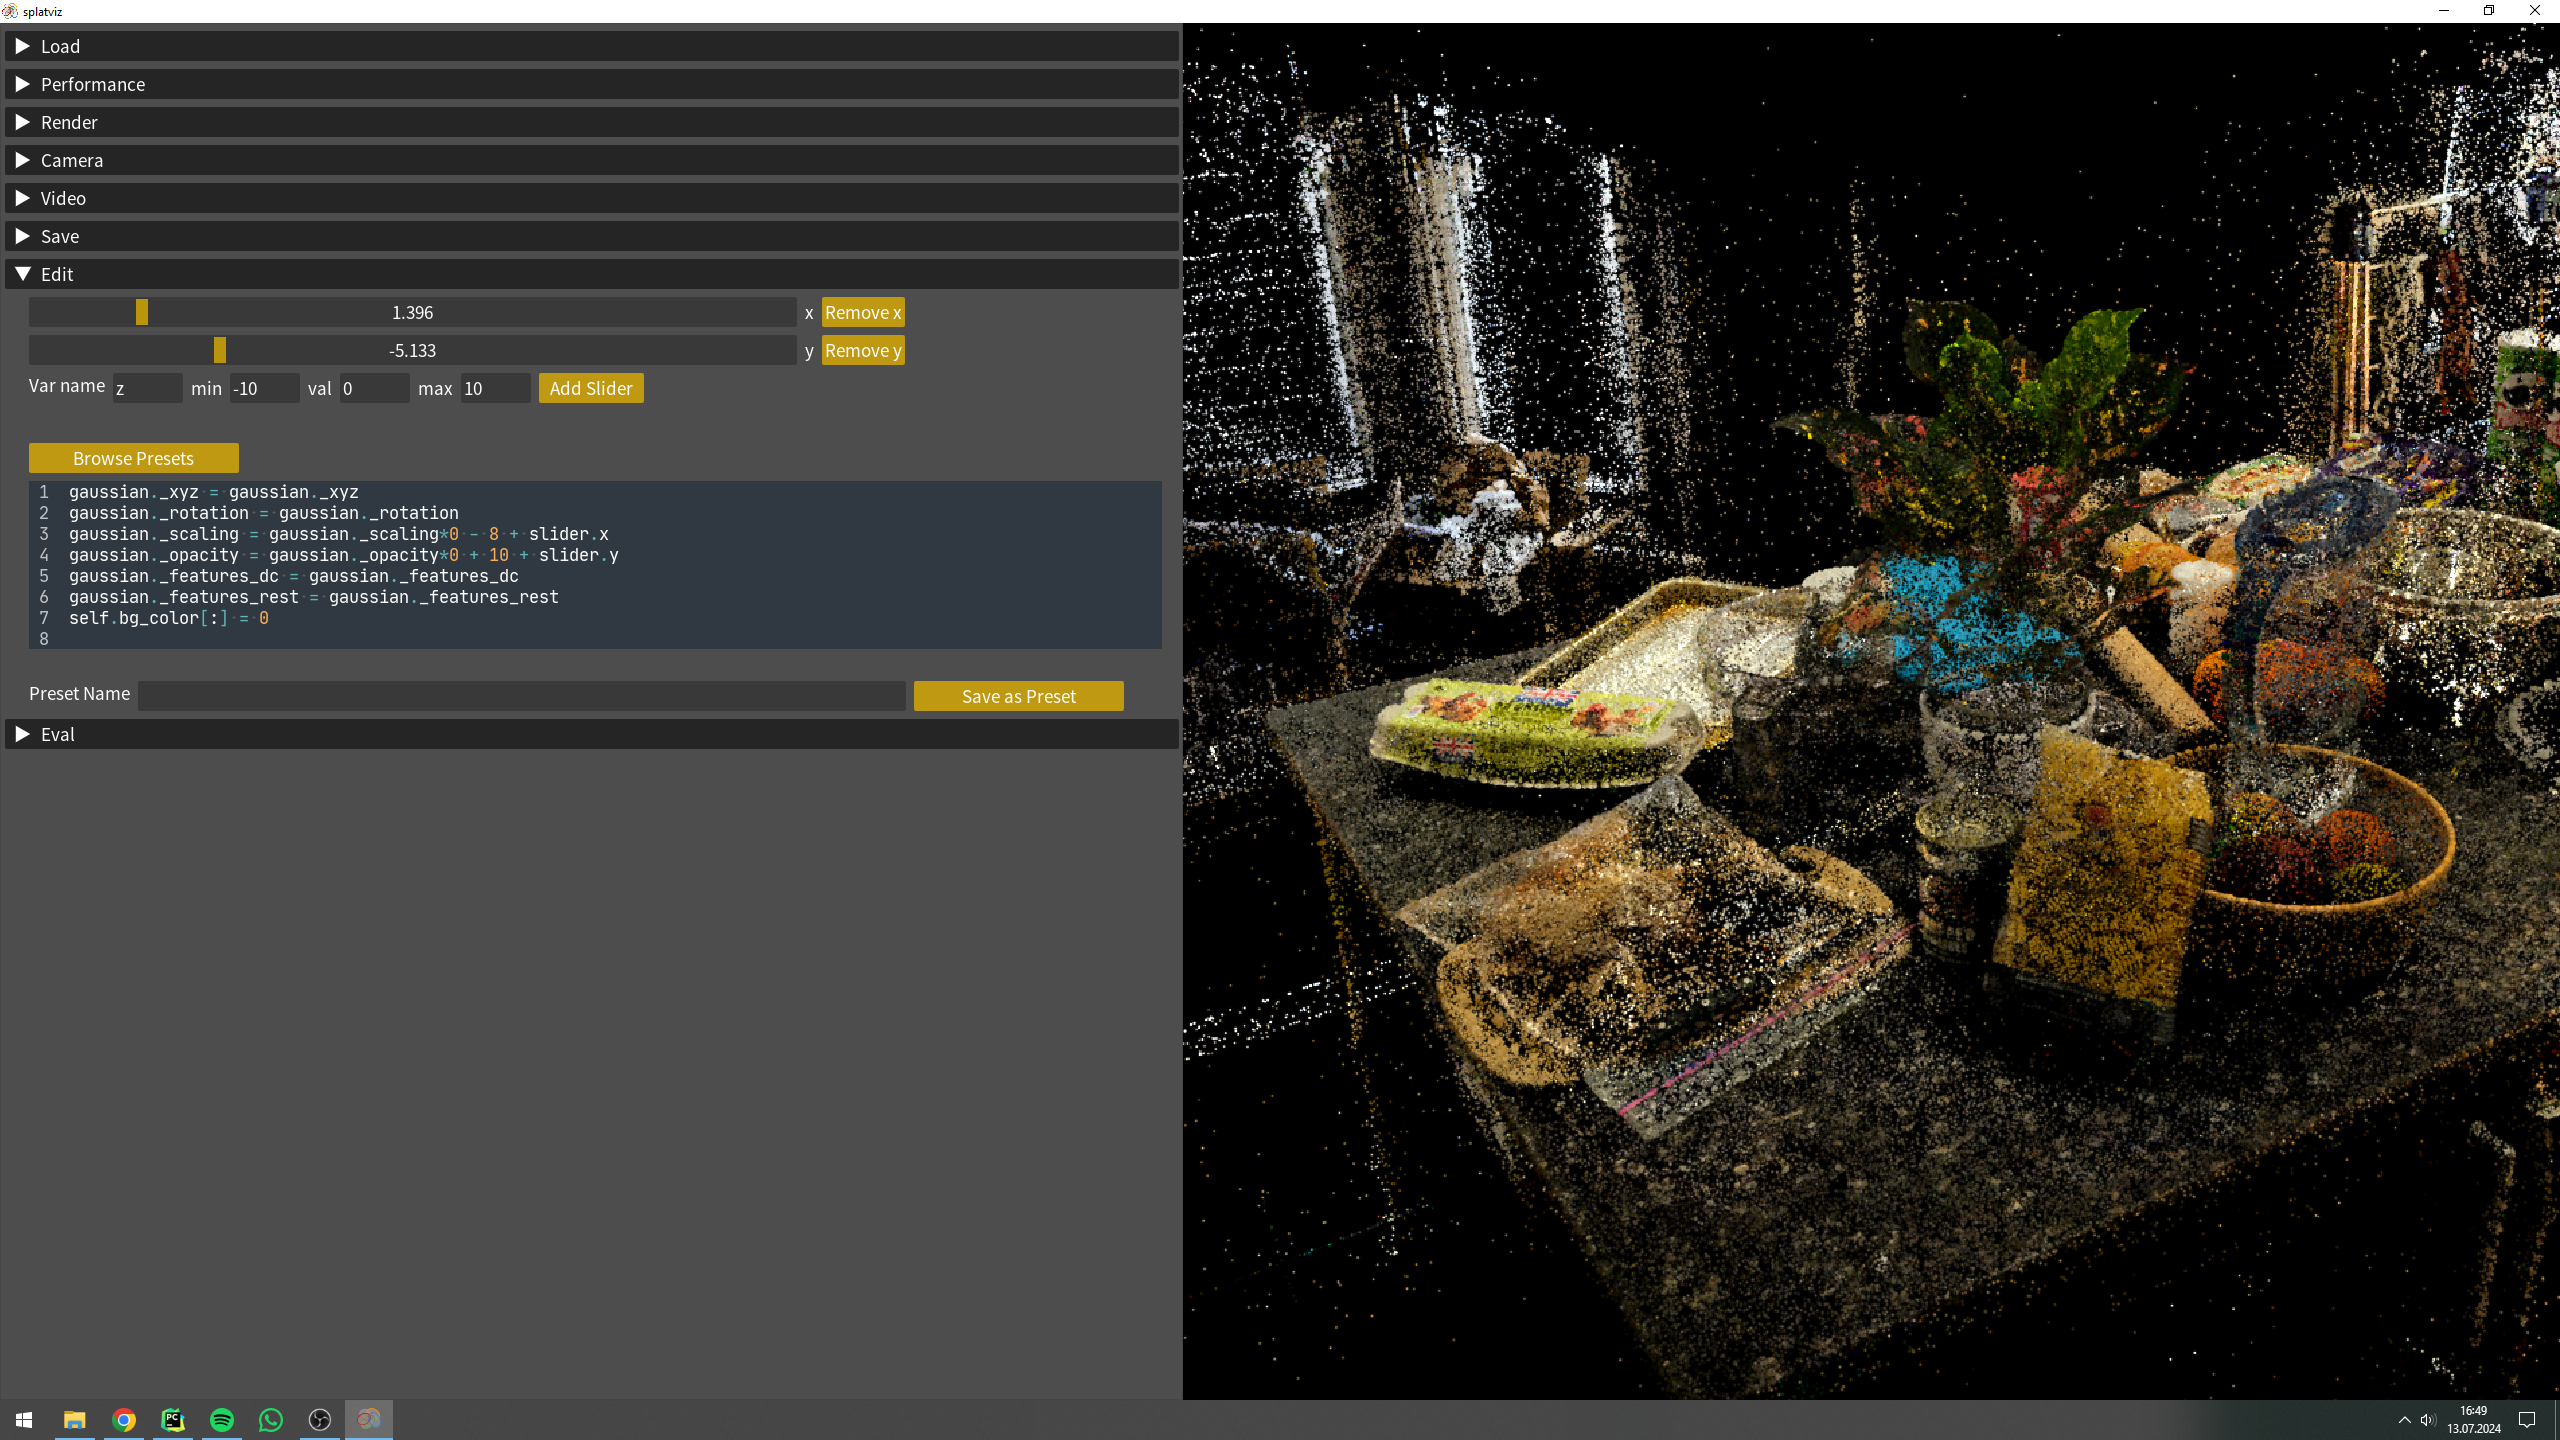Screen dimensions: 2560x1440
Task: Click the Remove y button
Action: point(863,350)
